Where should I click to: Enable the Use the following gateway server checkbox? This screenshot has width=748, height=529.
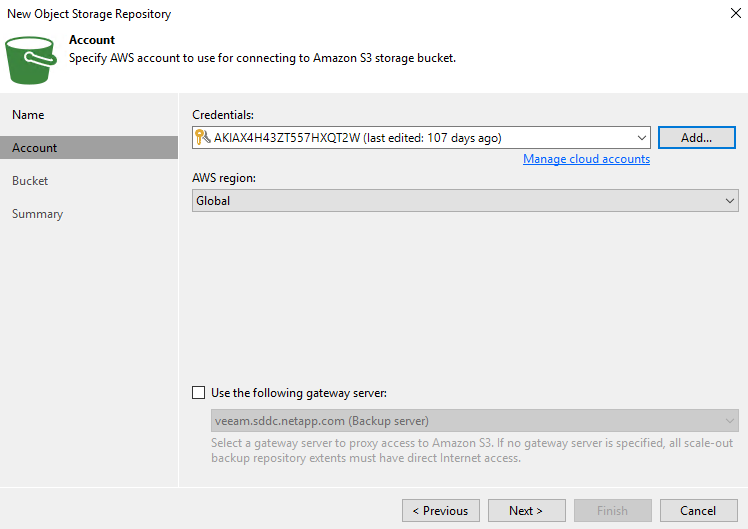[x=198, y=393]
